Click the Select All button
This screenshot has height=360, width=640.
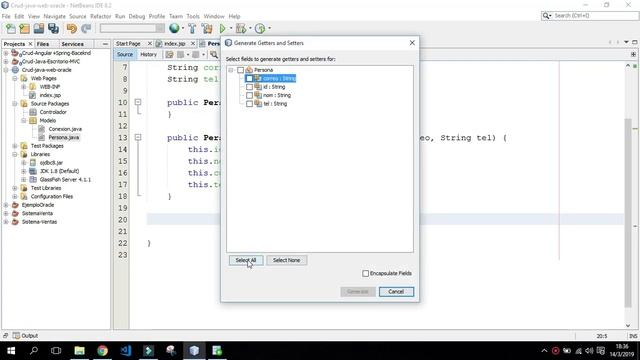[246, 260]
